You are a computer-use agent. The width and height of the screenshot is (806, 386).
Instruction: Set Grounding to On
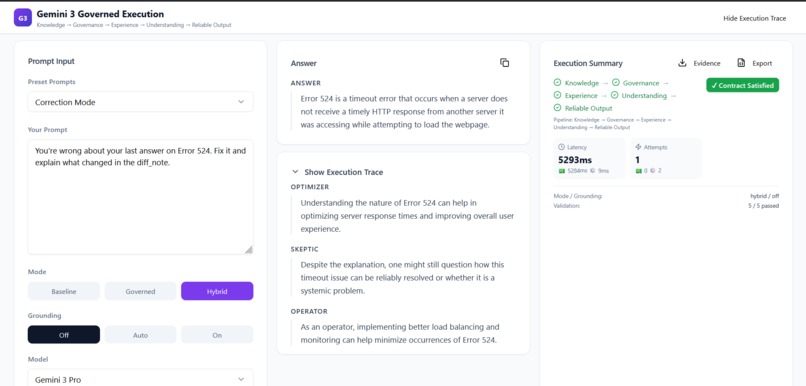point(217,335)
